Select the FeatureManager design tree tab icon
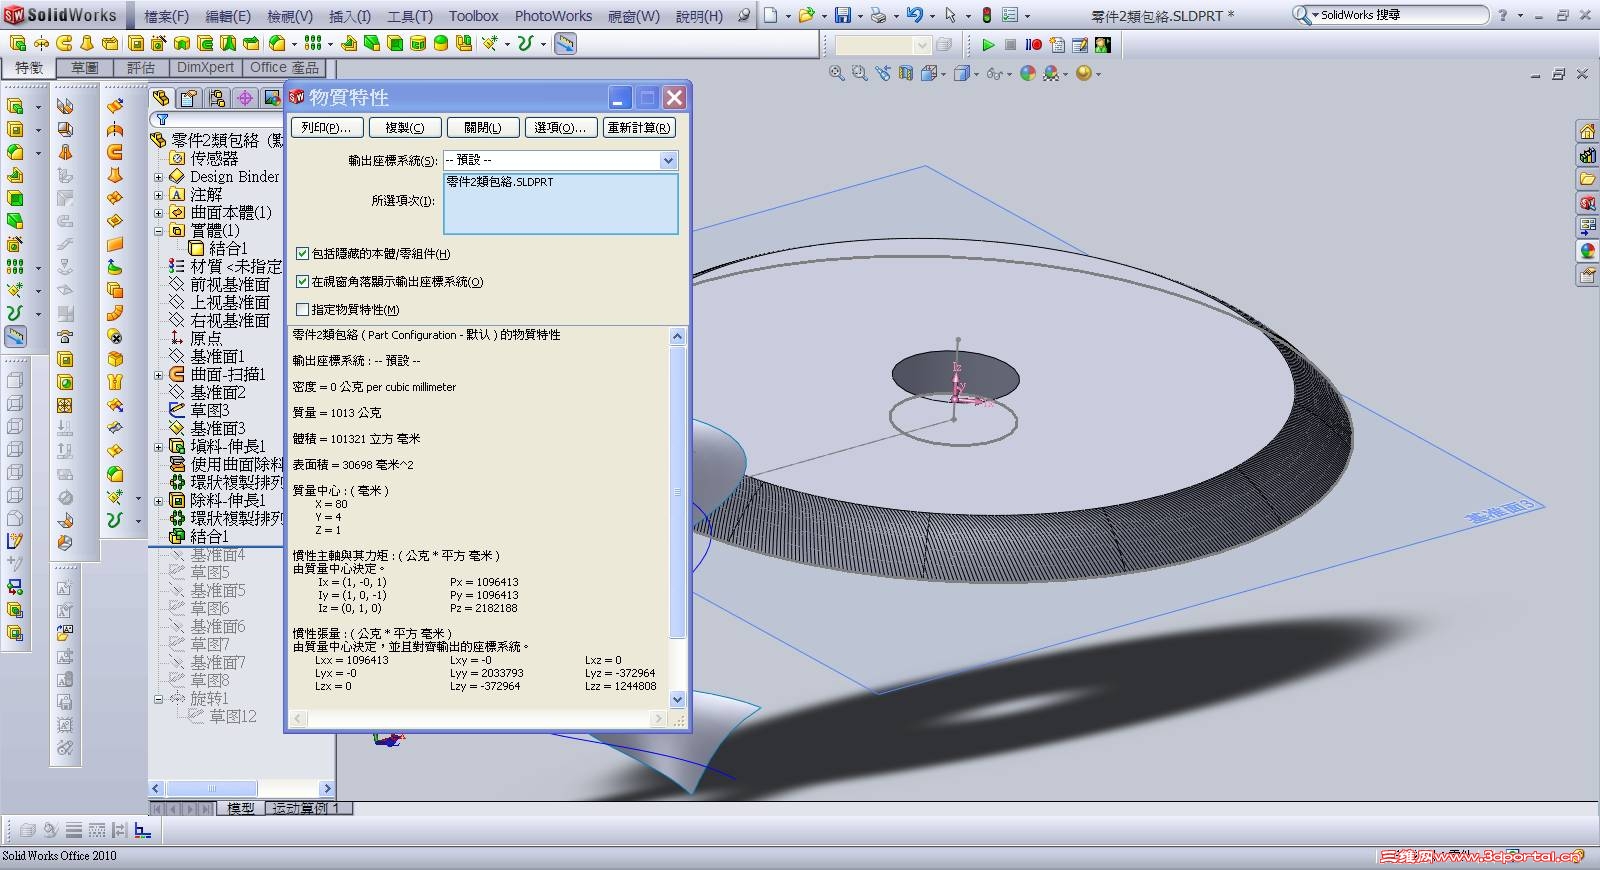Viewport: 1600px width, 870px height. point(161,97)
